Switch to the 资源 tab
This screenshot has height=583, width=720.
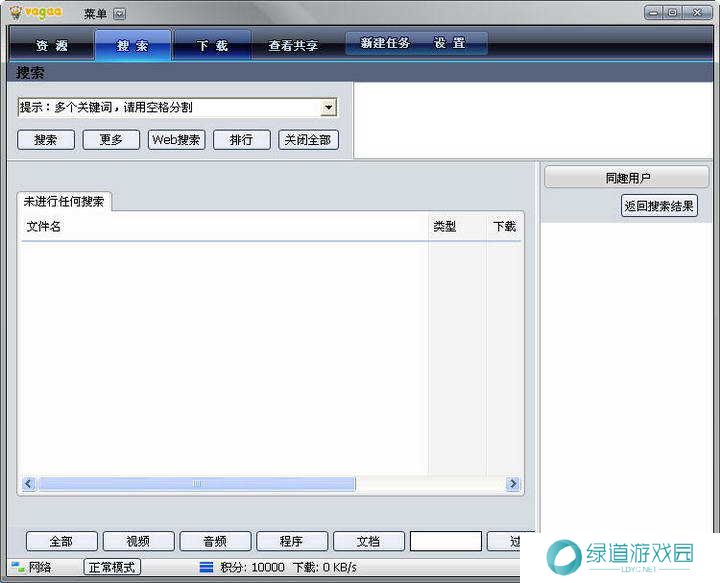click(x=51, y=45)
